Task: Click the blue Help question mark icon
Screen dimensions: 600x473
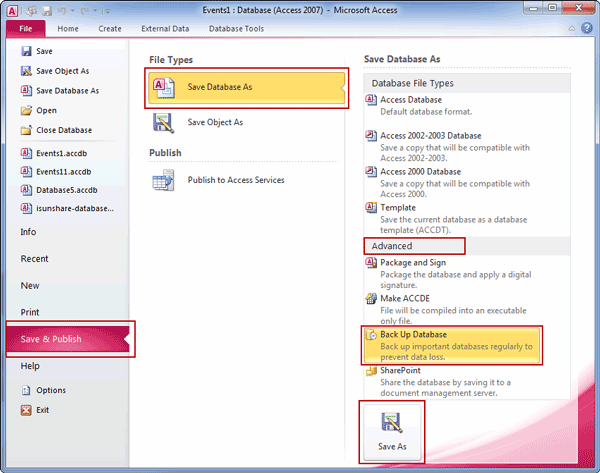Action: point(587,28)
